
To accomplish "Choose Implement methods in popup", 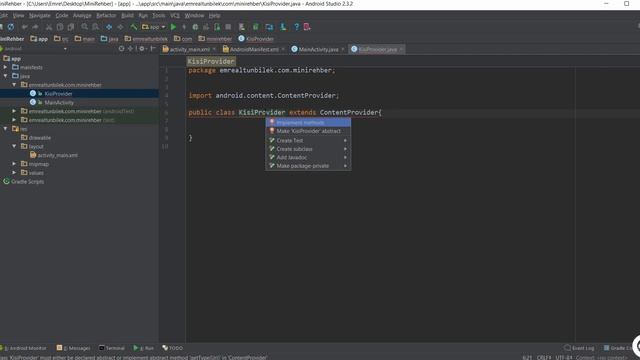I will tap(308, 122).
